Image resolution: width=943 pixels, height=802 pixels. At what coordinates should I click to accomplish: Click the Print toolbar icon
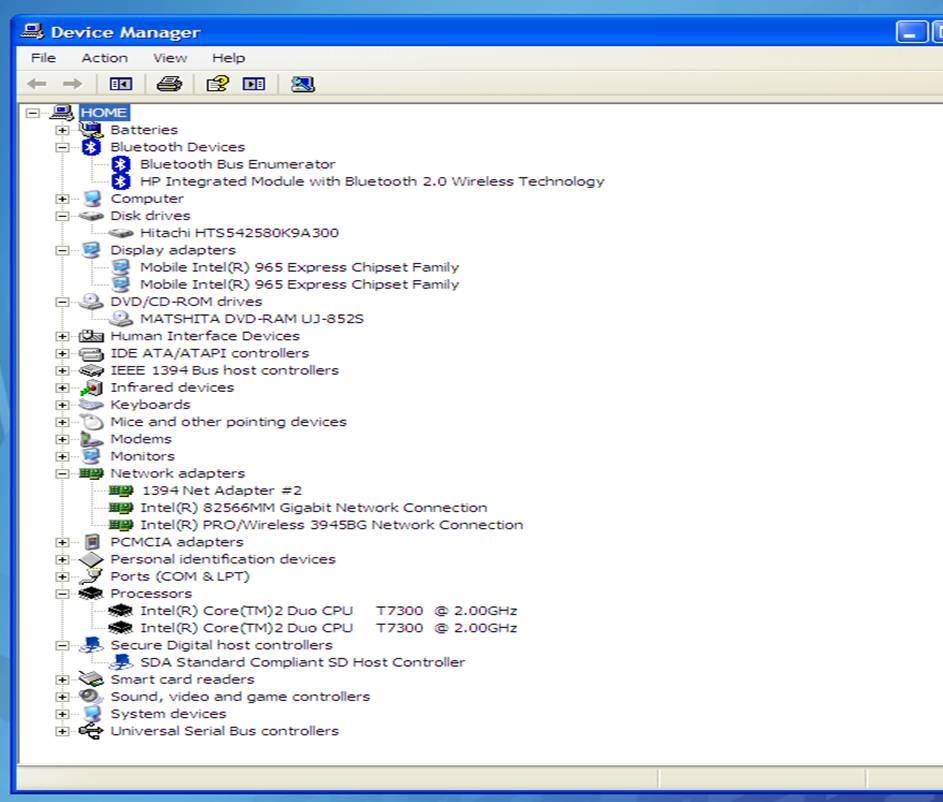169,84
